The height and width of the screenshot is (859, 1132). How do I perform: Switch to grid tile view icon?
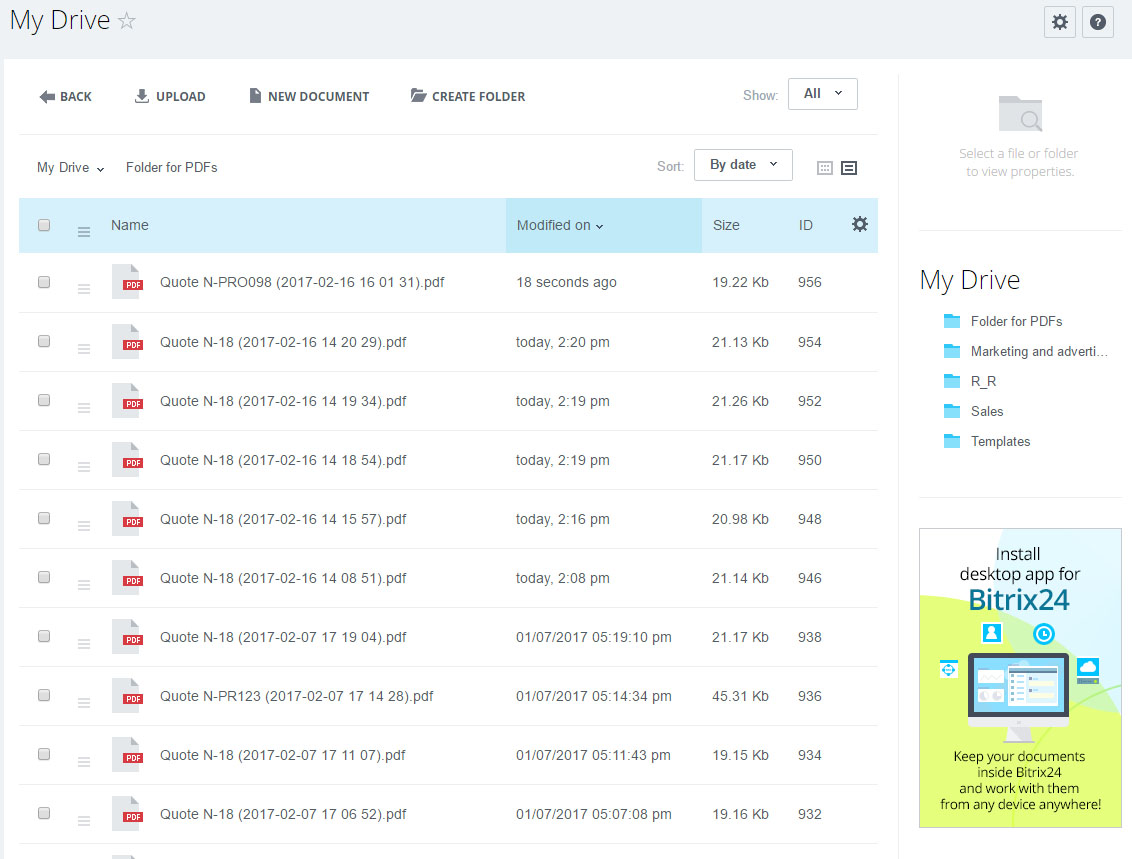825,168
